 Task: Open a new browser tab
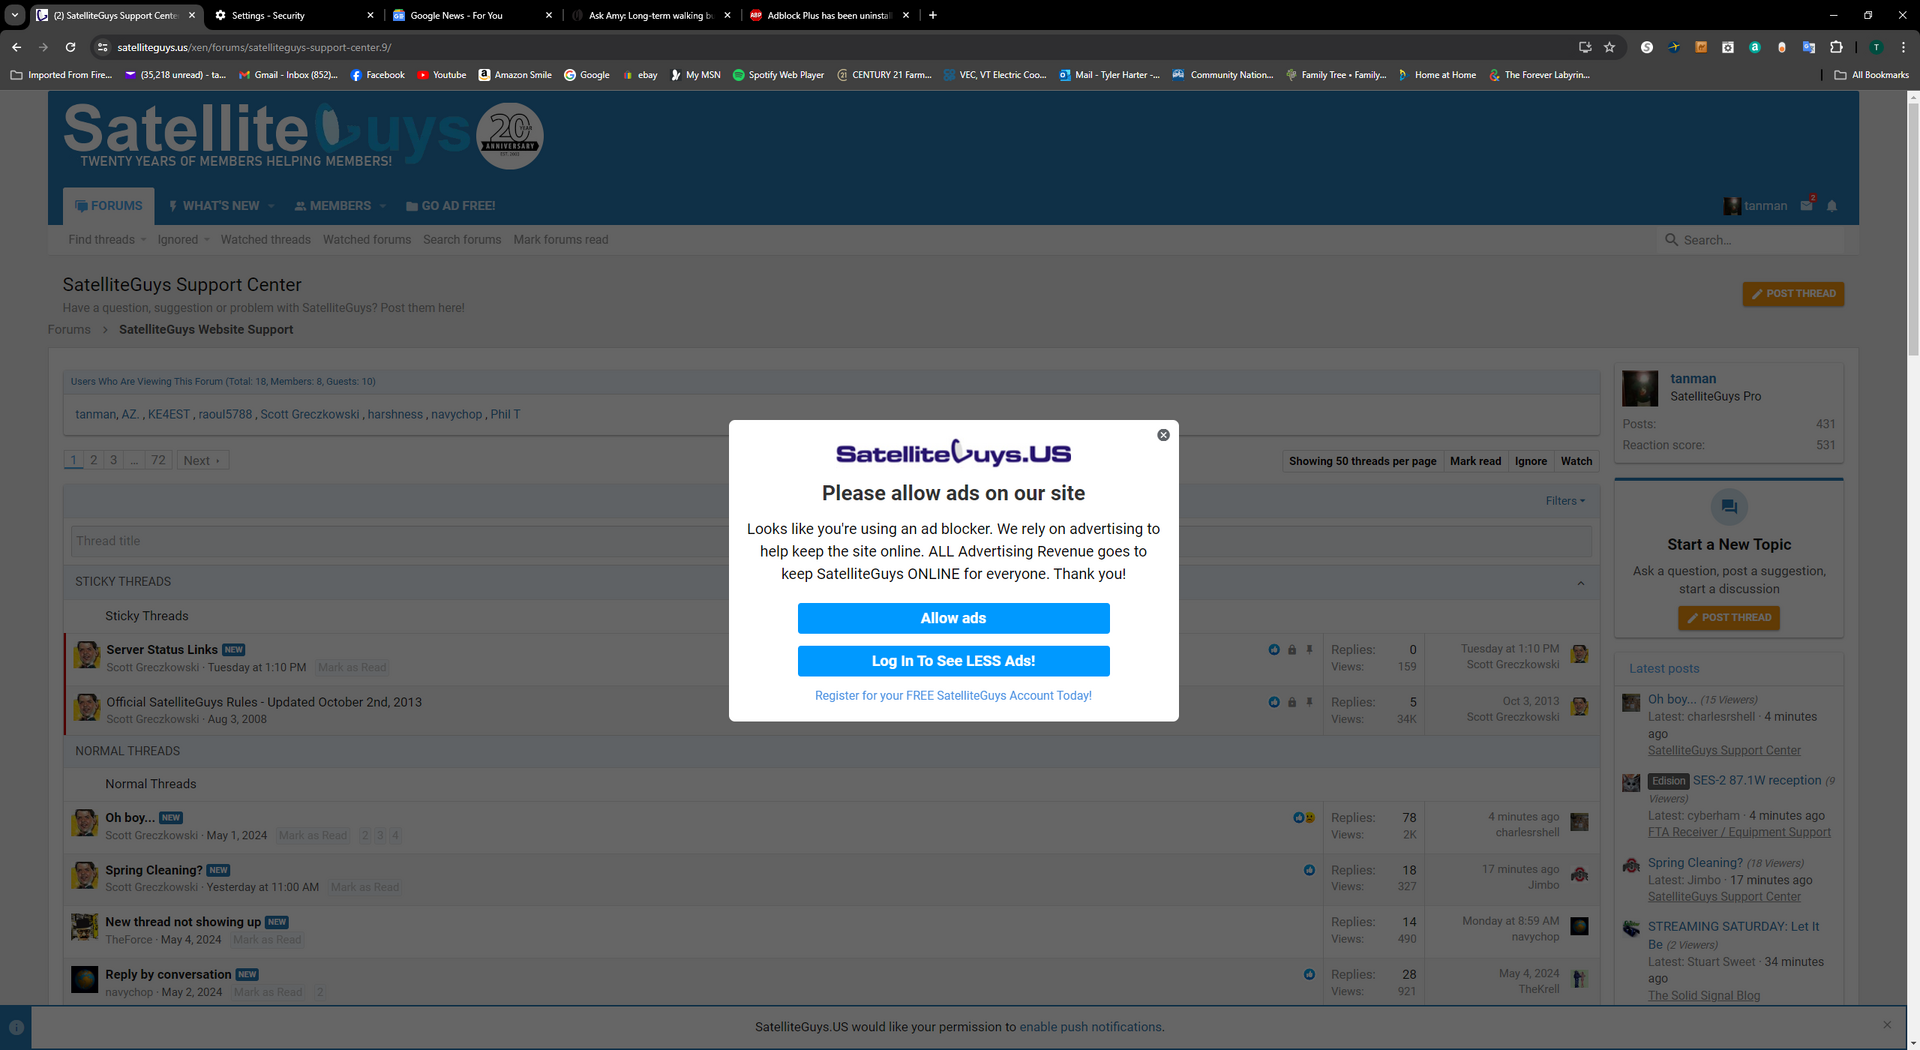[x=933, y=15]
